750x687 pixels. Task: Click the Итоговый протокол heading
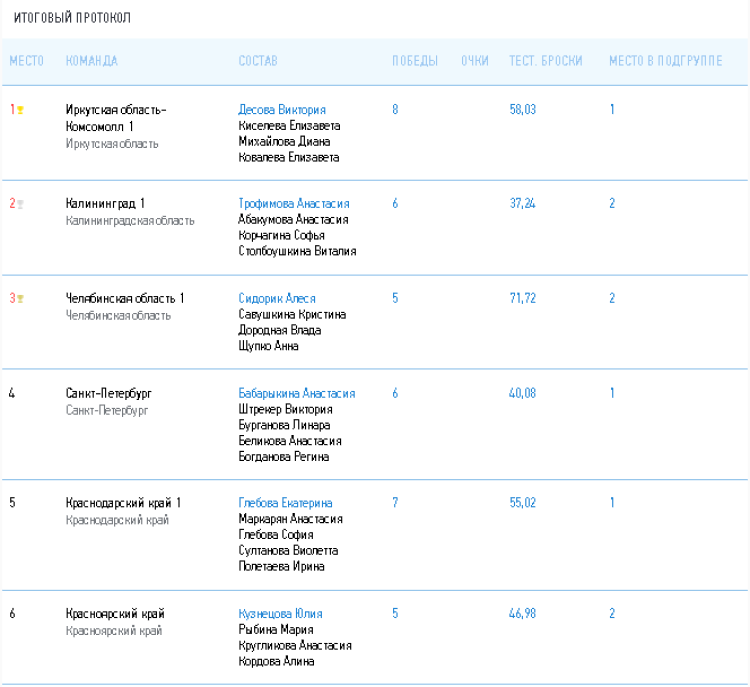[72, 18]
